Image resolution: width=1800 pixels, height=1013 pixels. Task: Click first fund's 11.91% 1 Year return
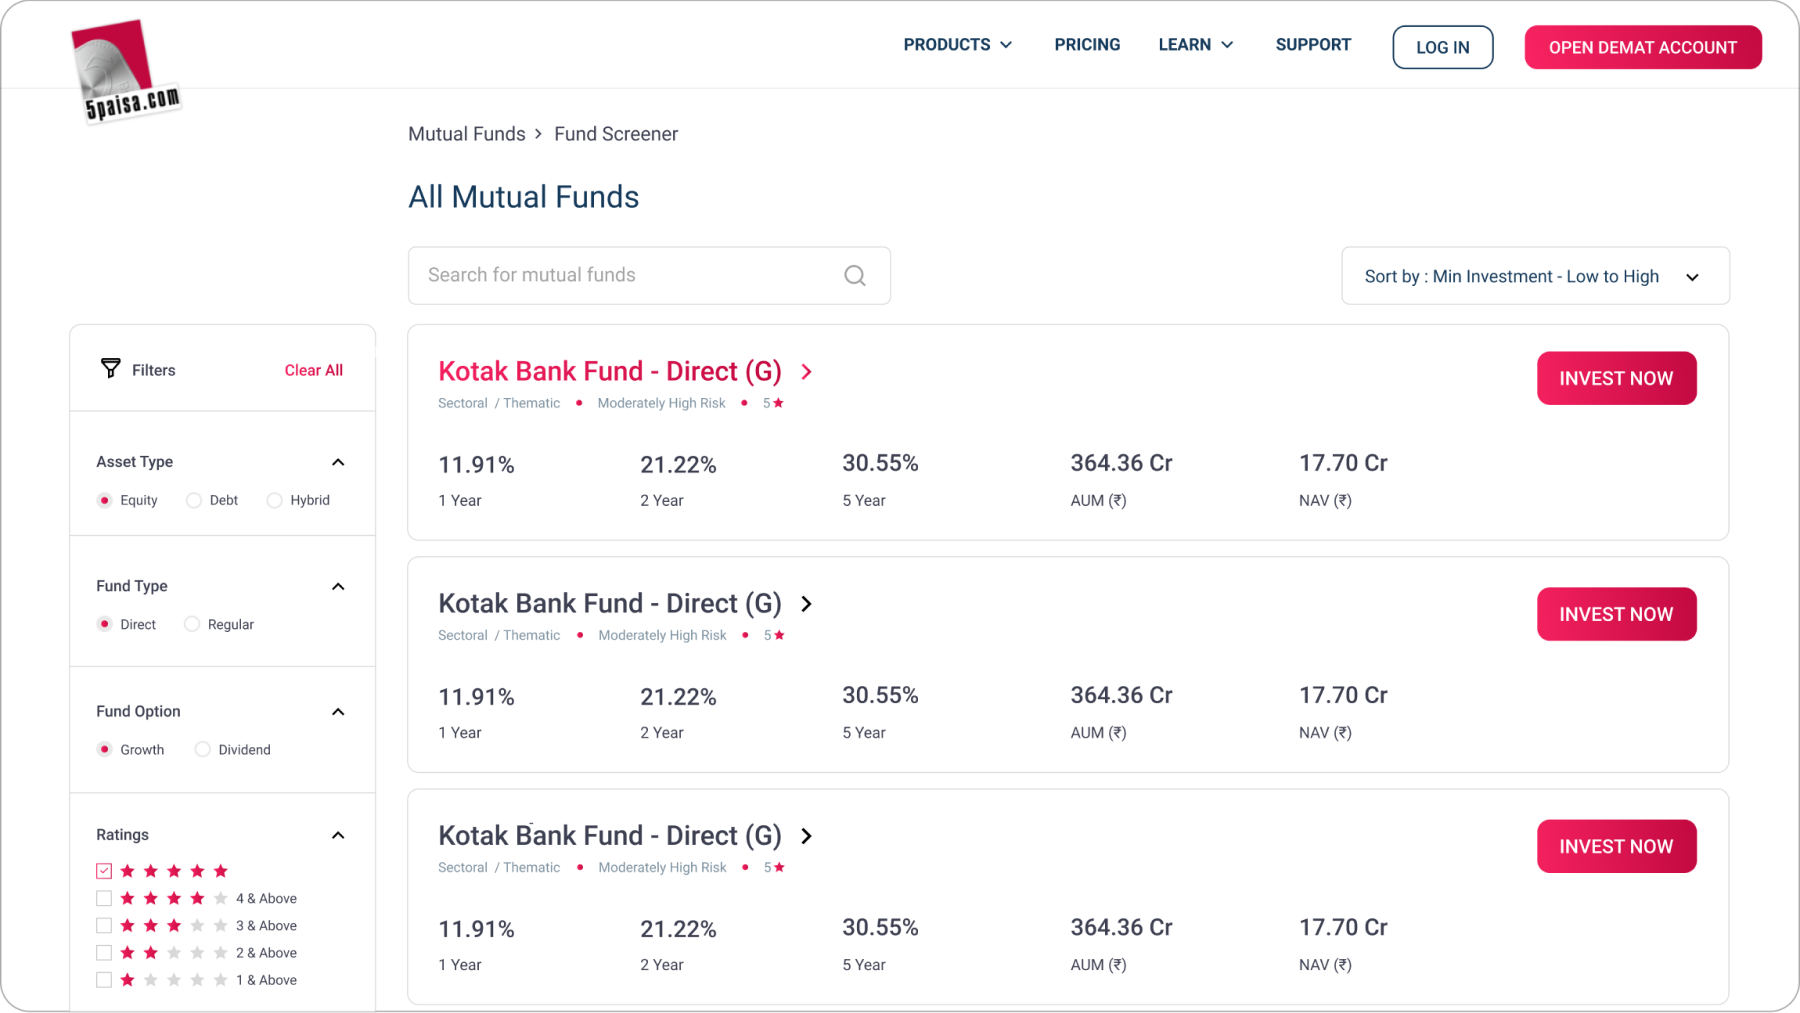pos(476,465)
